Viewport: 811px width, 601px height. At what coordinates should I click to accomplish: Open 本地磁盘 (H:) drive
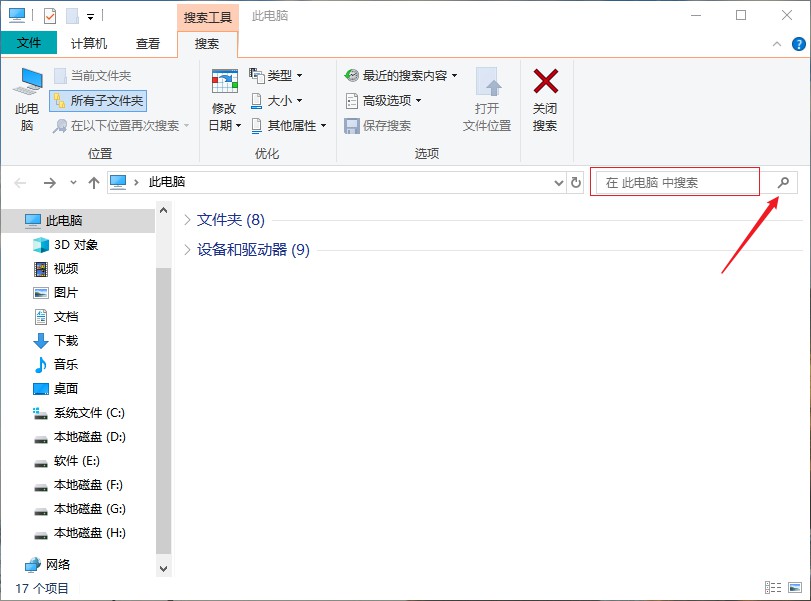tap(78, 533)
